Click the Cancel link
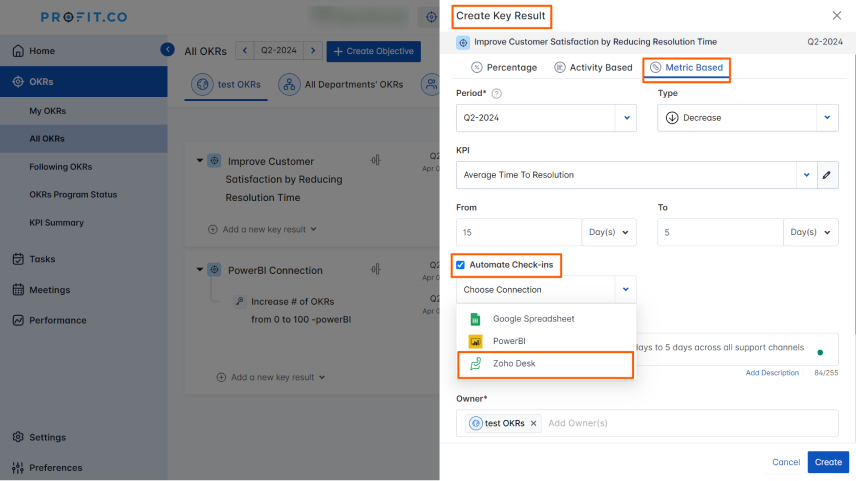The image size is (856, 481). [786, 462]
